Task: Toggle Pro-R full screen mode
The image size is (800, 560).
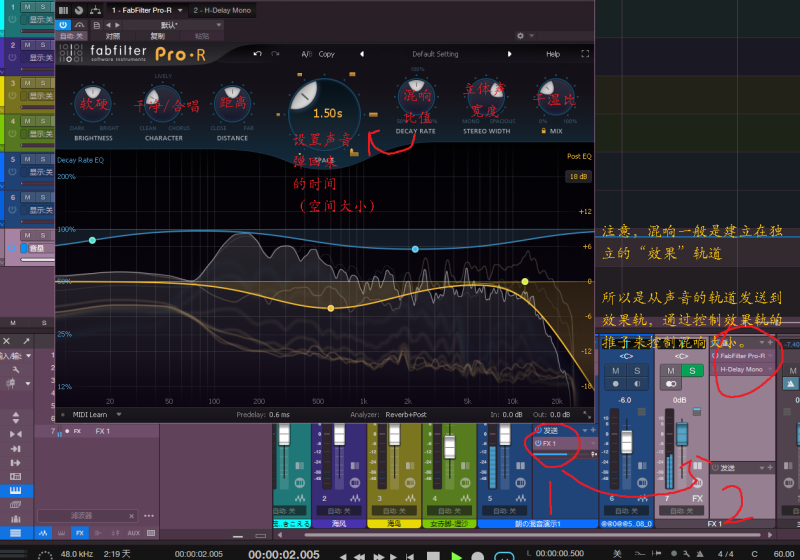Action: [585, 54]
